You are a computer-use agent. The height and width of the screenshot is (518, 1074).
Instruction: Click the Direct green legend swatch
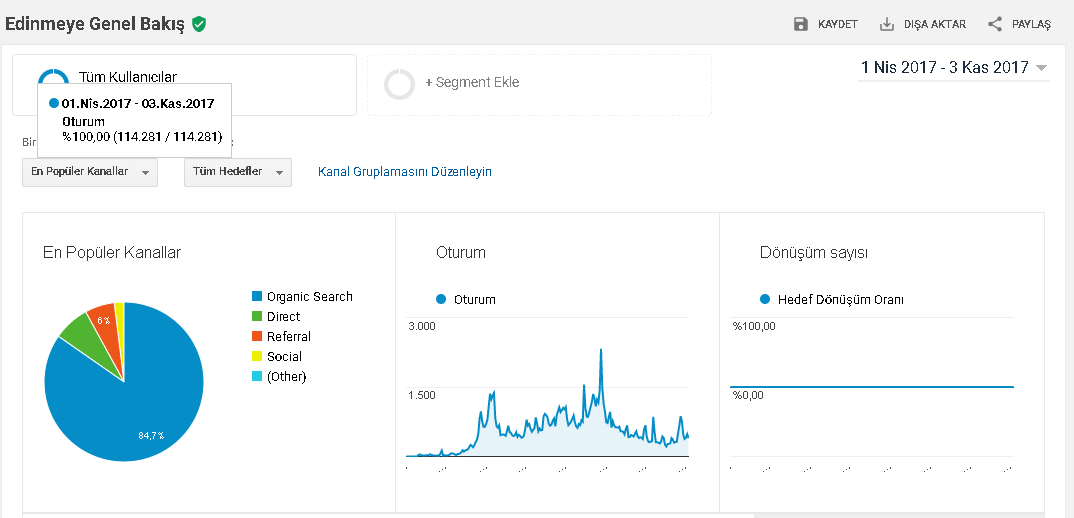(257, 317)
